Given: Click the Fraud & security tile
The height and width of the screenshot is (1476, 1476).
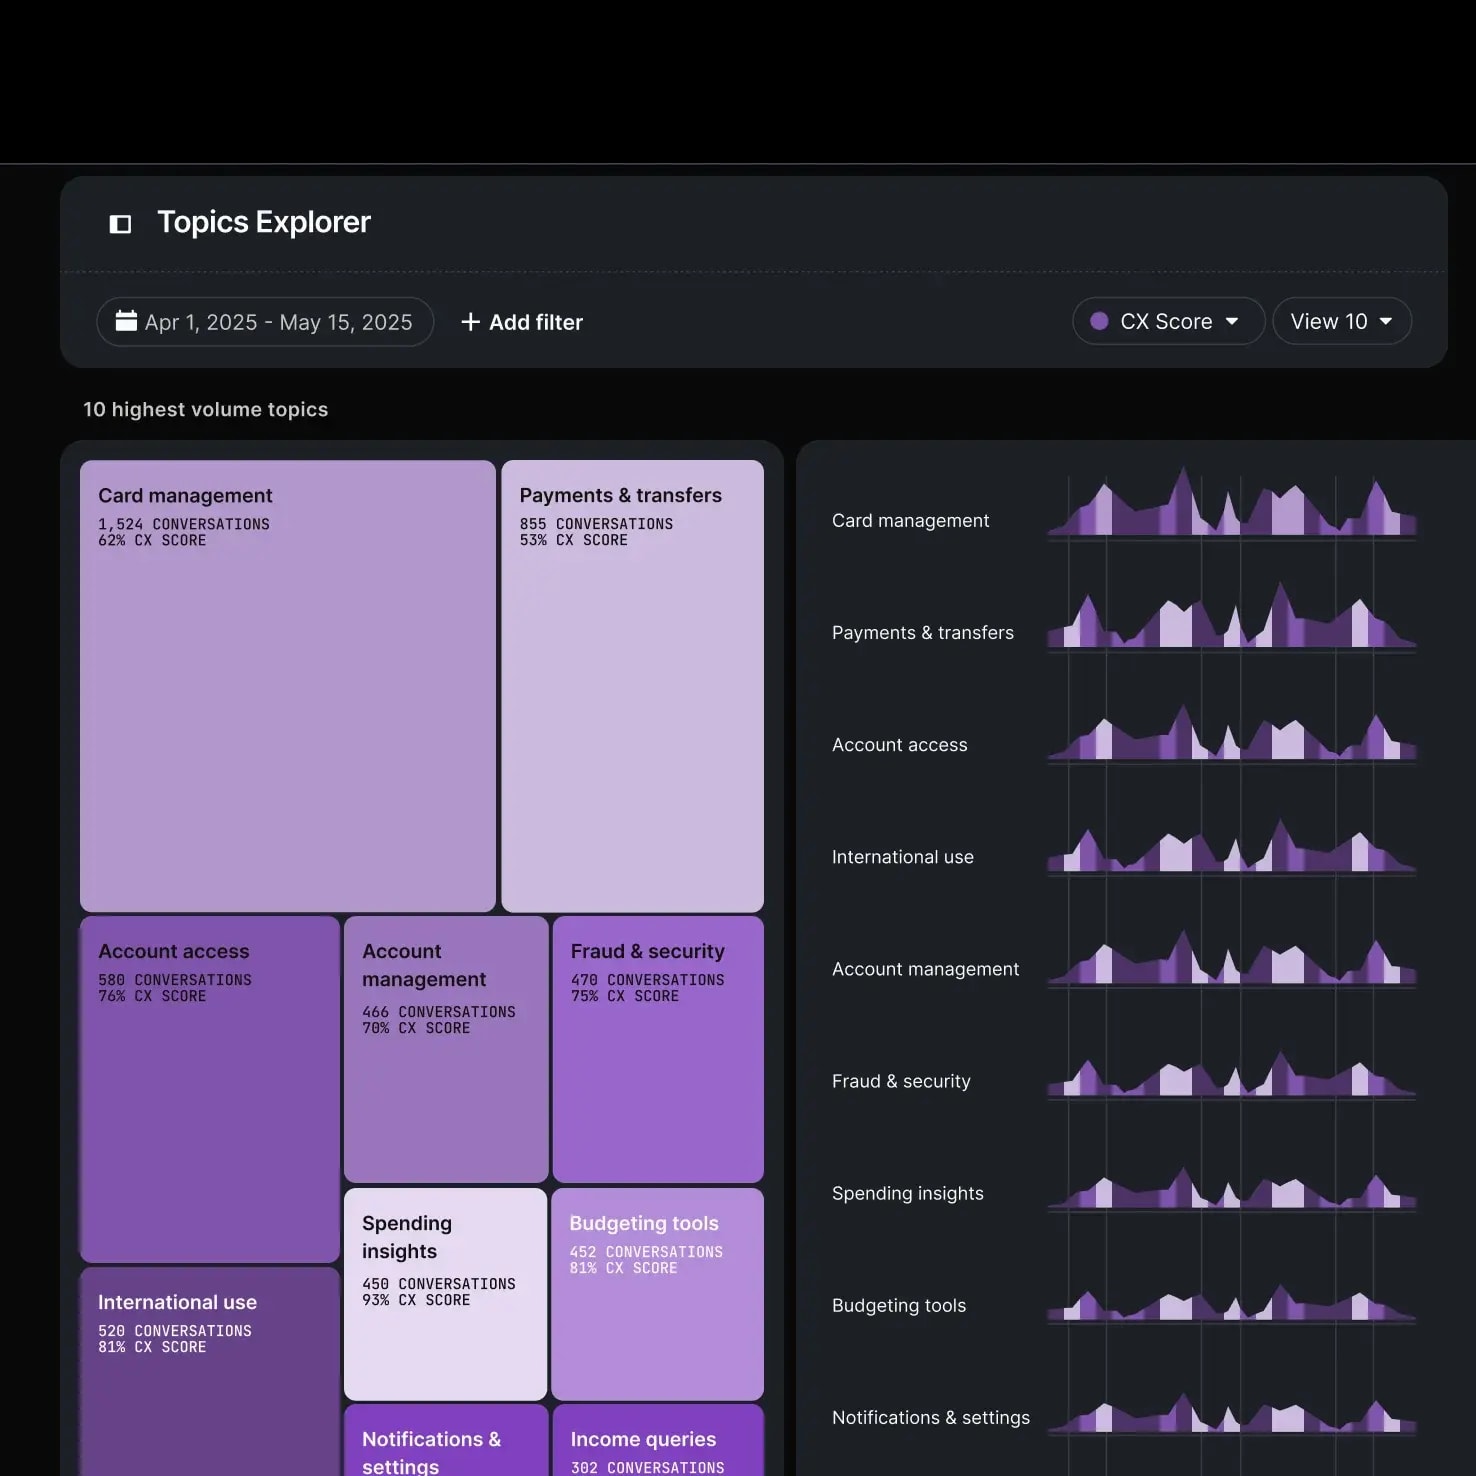Looking at the screenshot, I should pyautogui.click(x=657, y=1048).
